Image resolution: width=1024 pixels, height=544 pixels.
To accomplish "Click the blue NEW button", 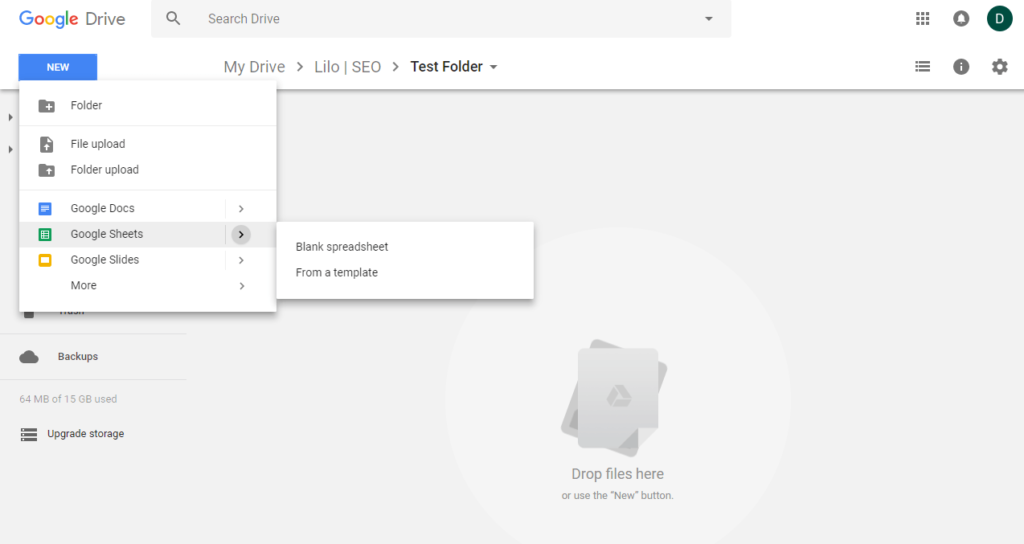I will (58, 67).
